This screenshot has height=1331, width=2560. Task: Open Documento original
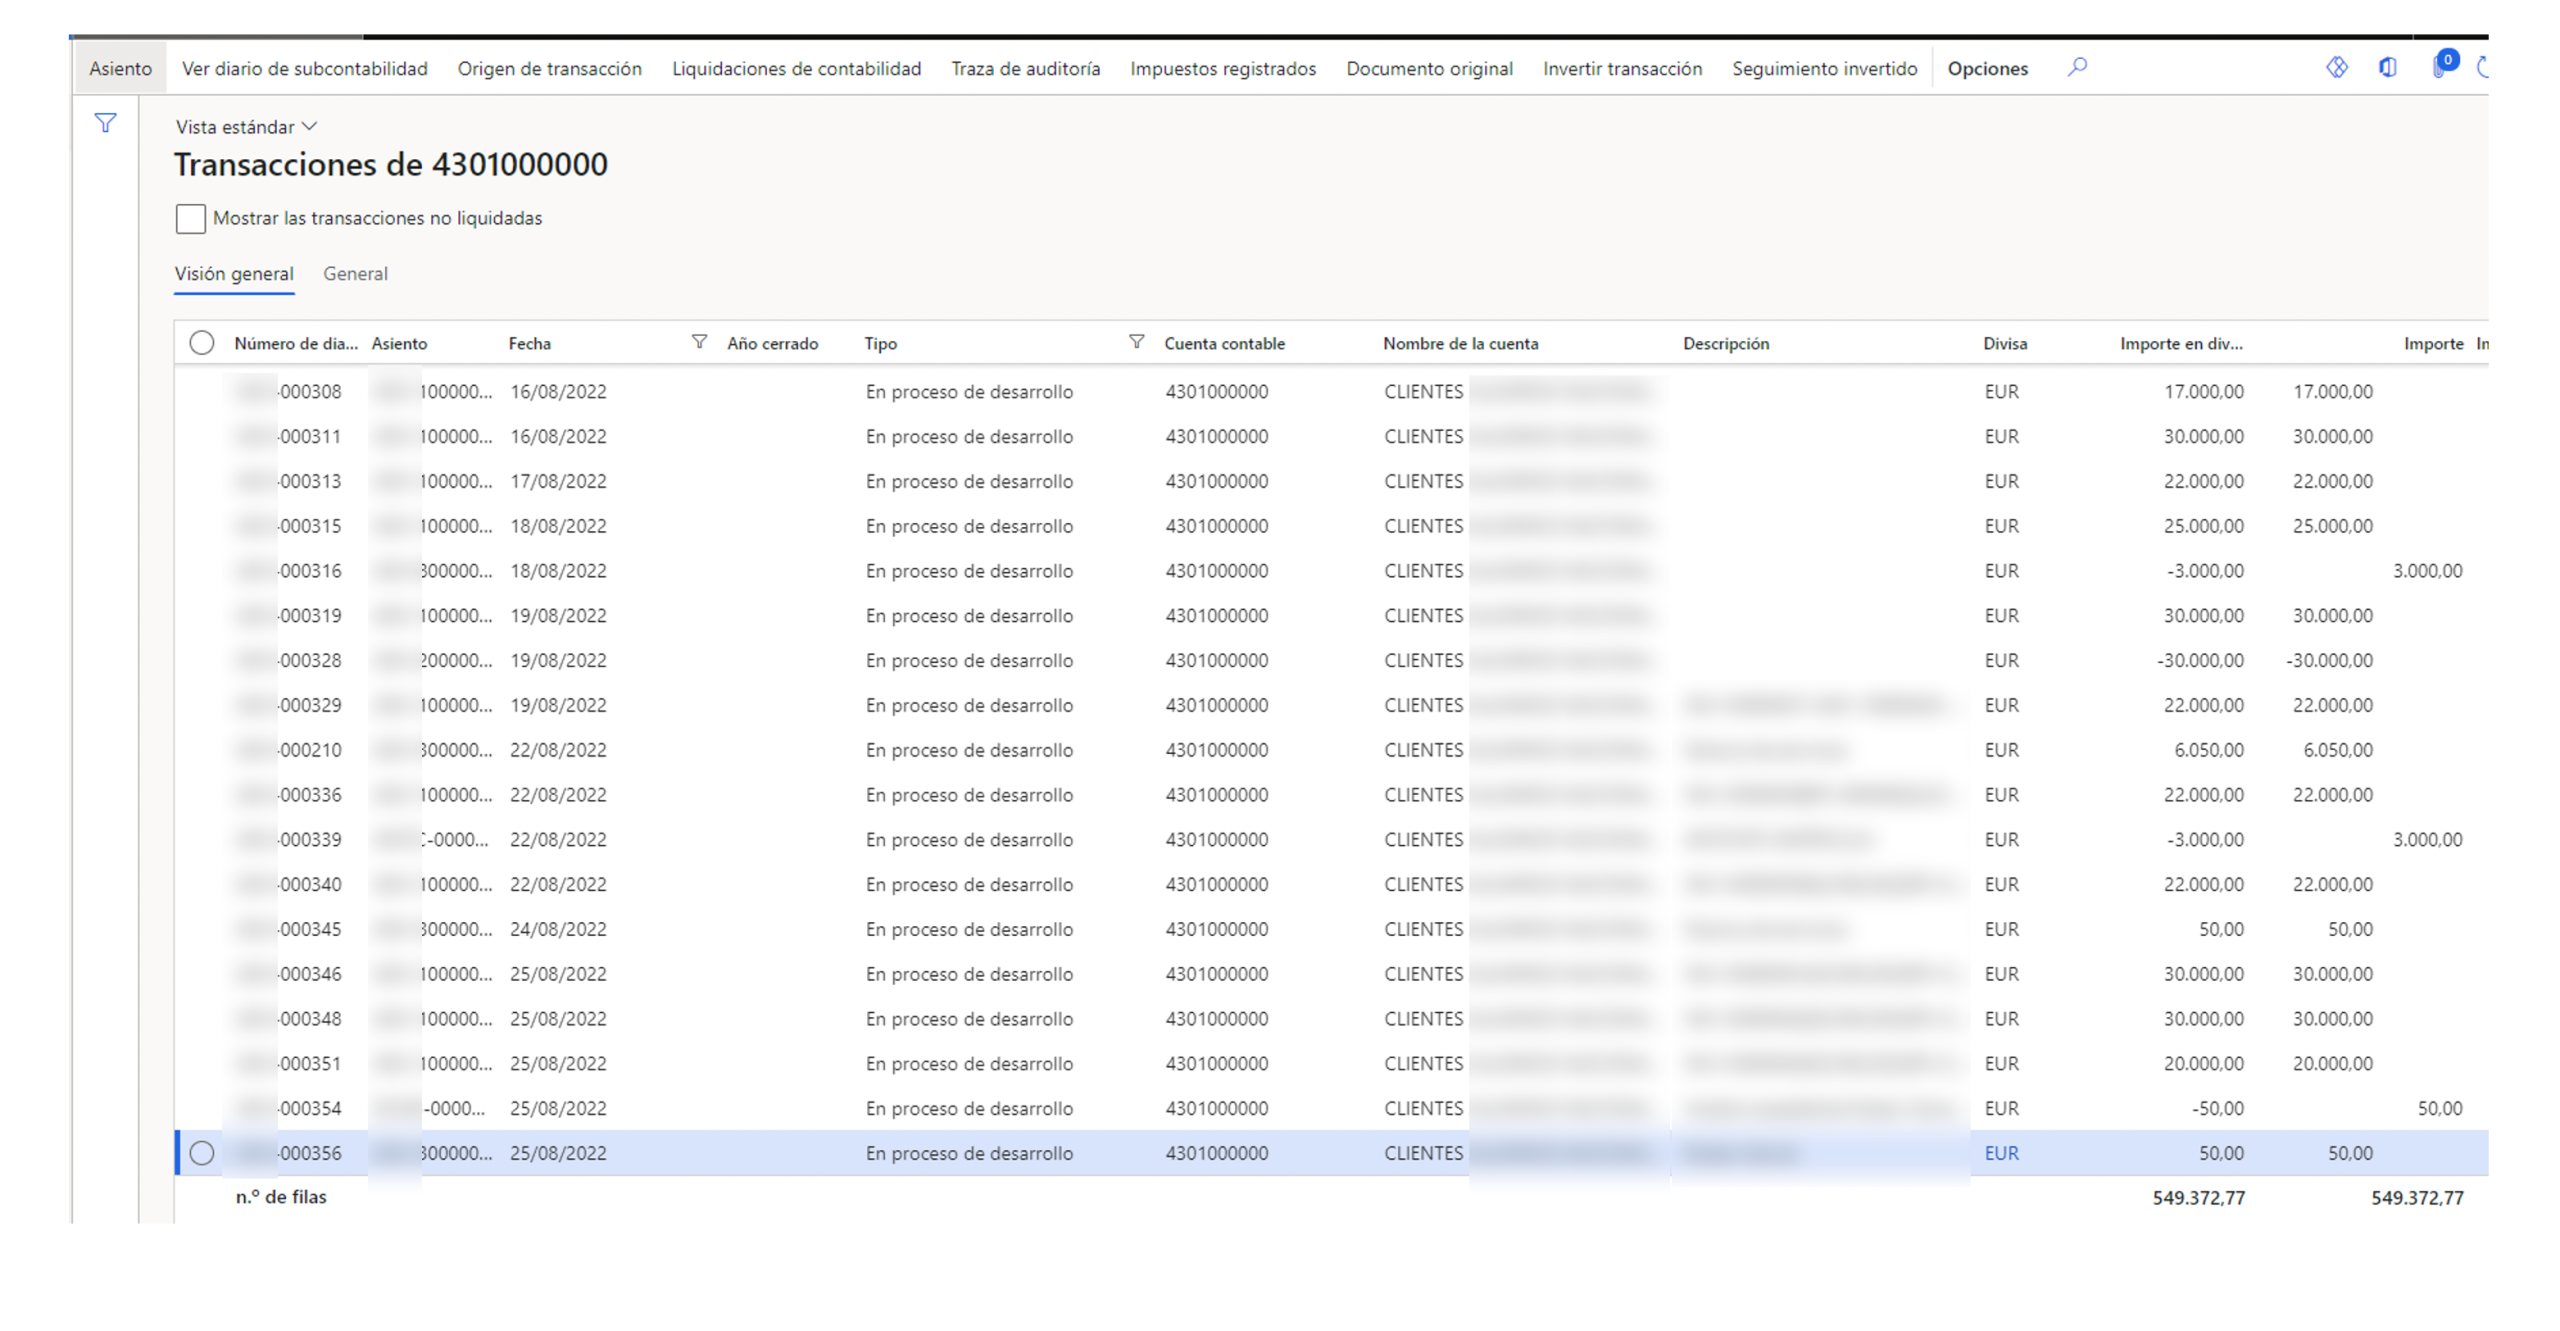point(1429,68)
